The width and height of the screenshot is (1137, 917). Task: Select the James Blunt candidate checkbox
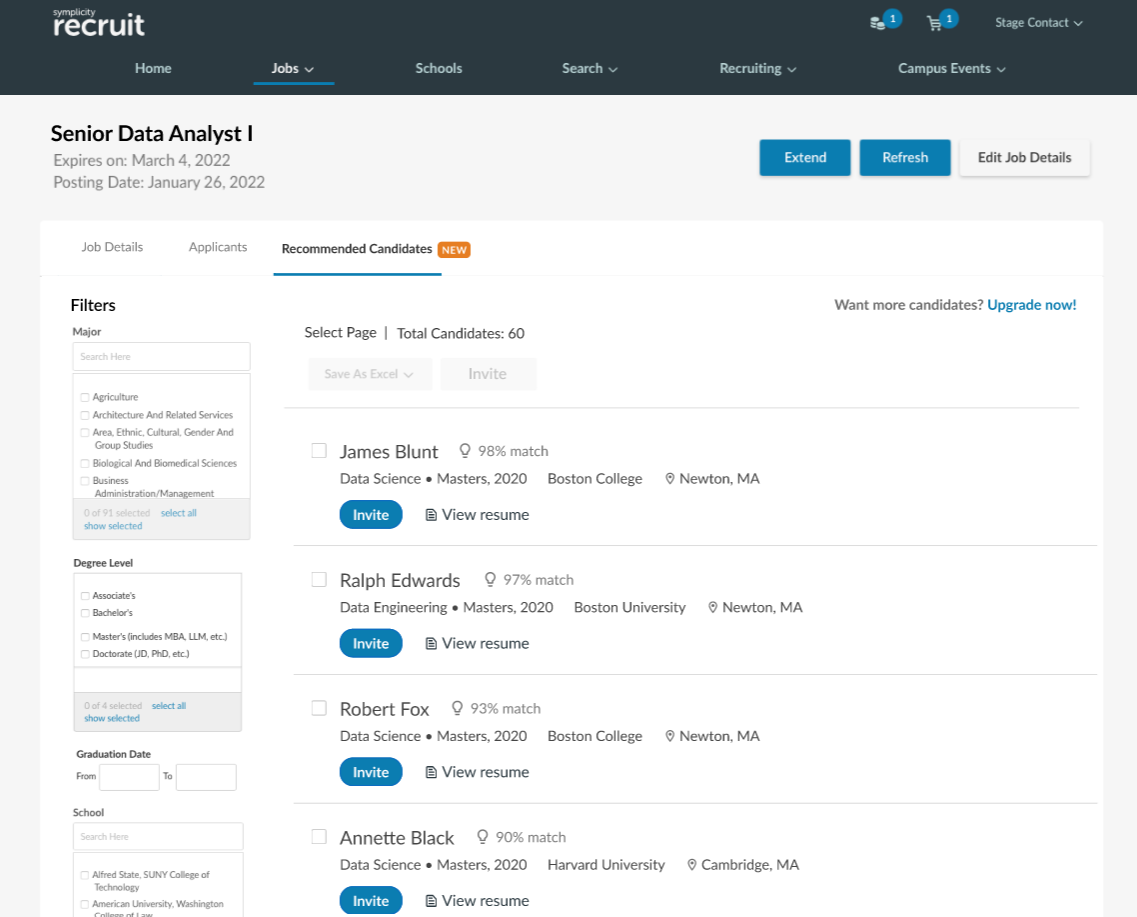tap(319, 451)
